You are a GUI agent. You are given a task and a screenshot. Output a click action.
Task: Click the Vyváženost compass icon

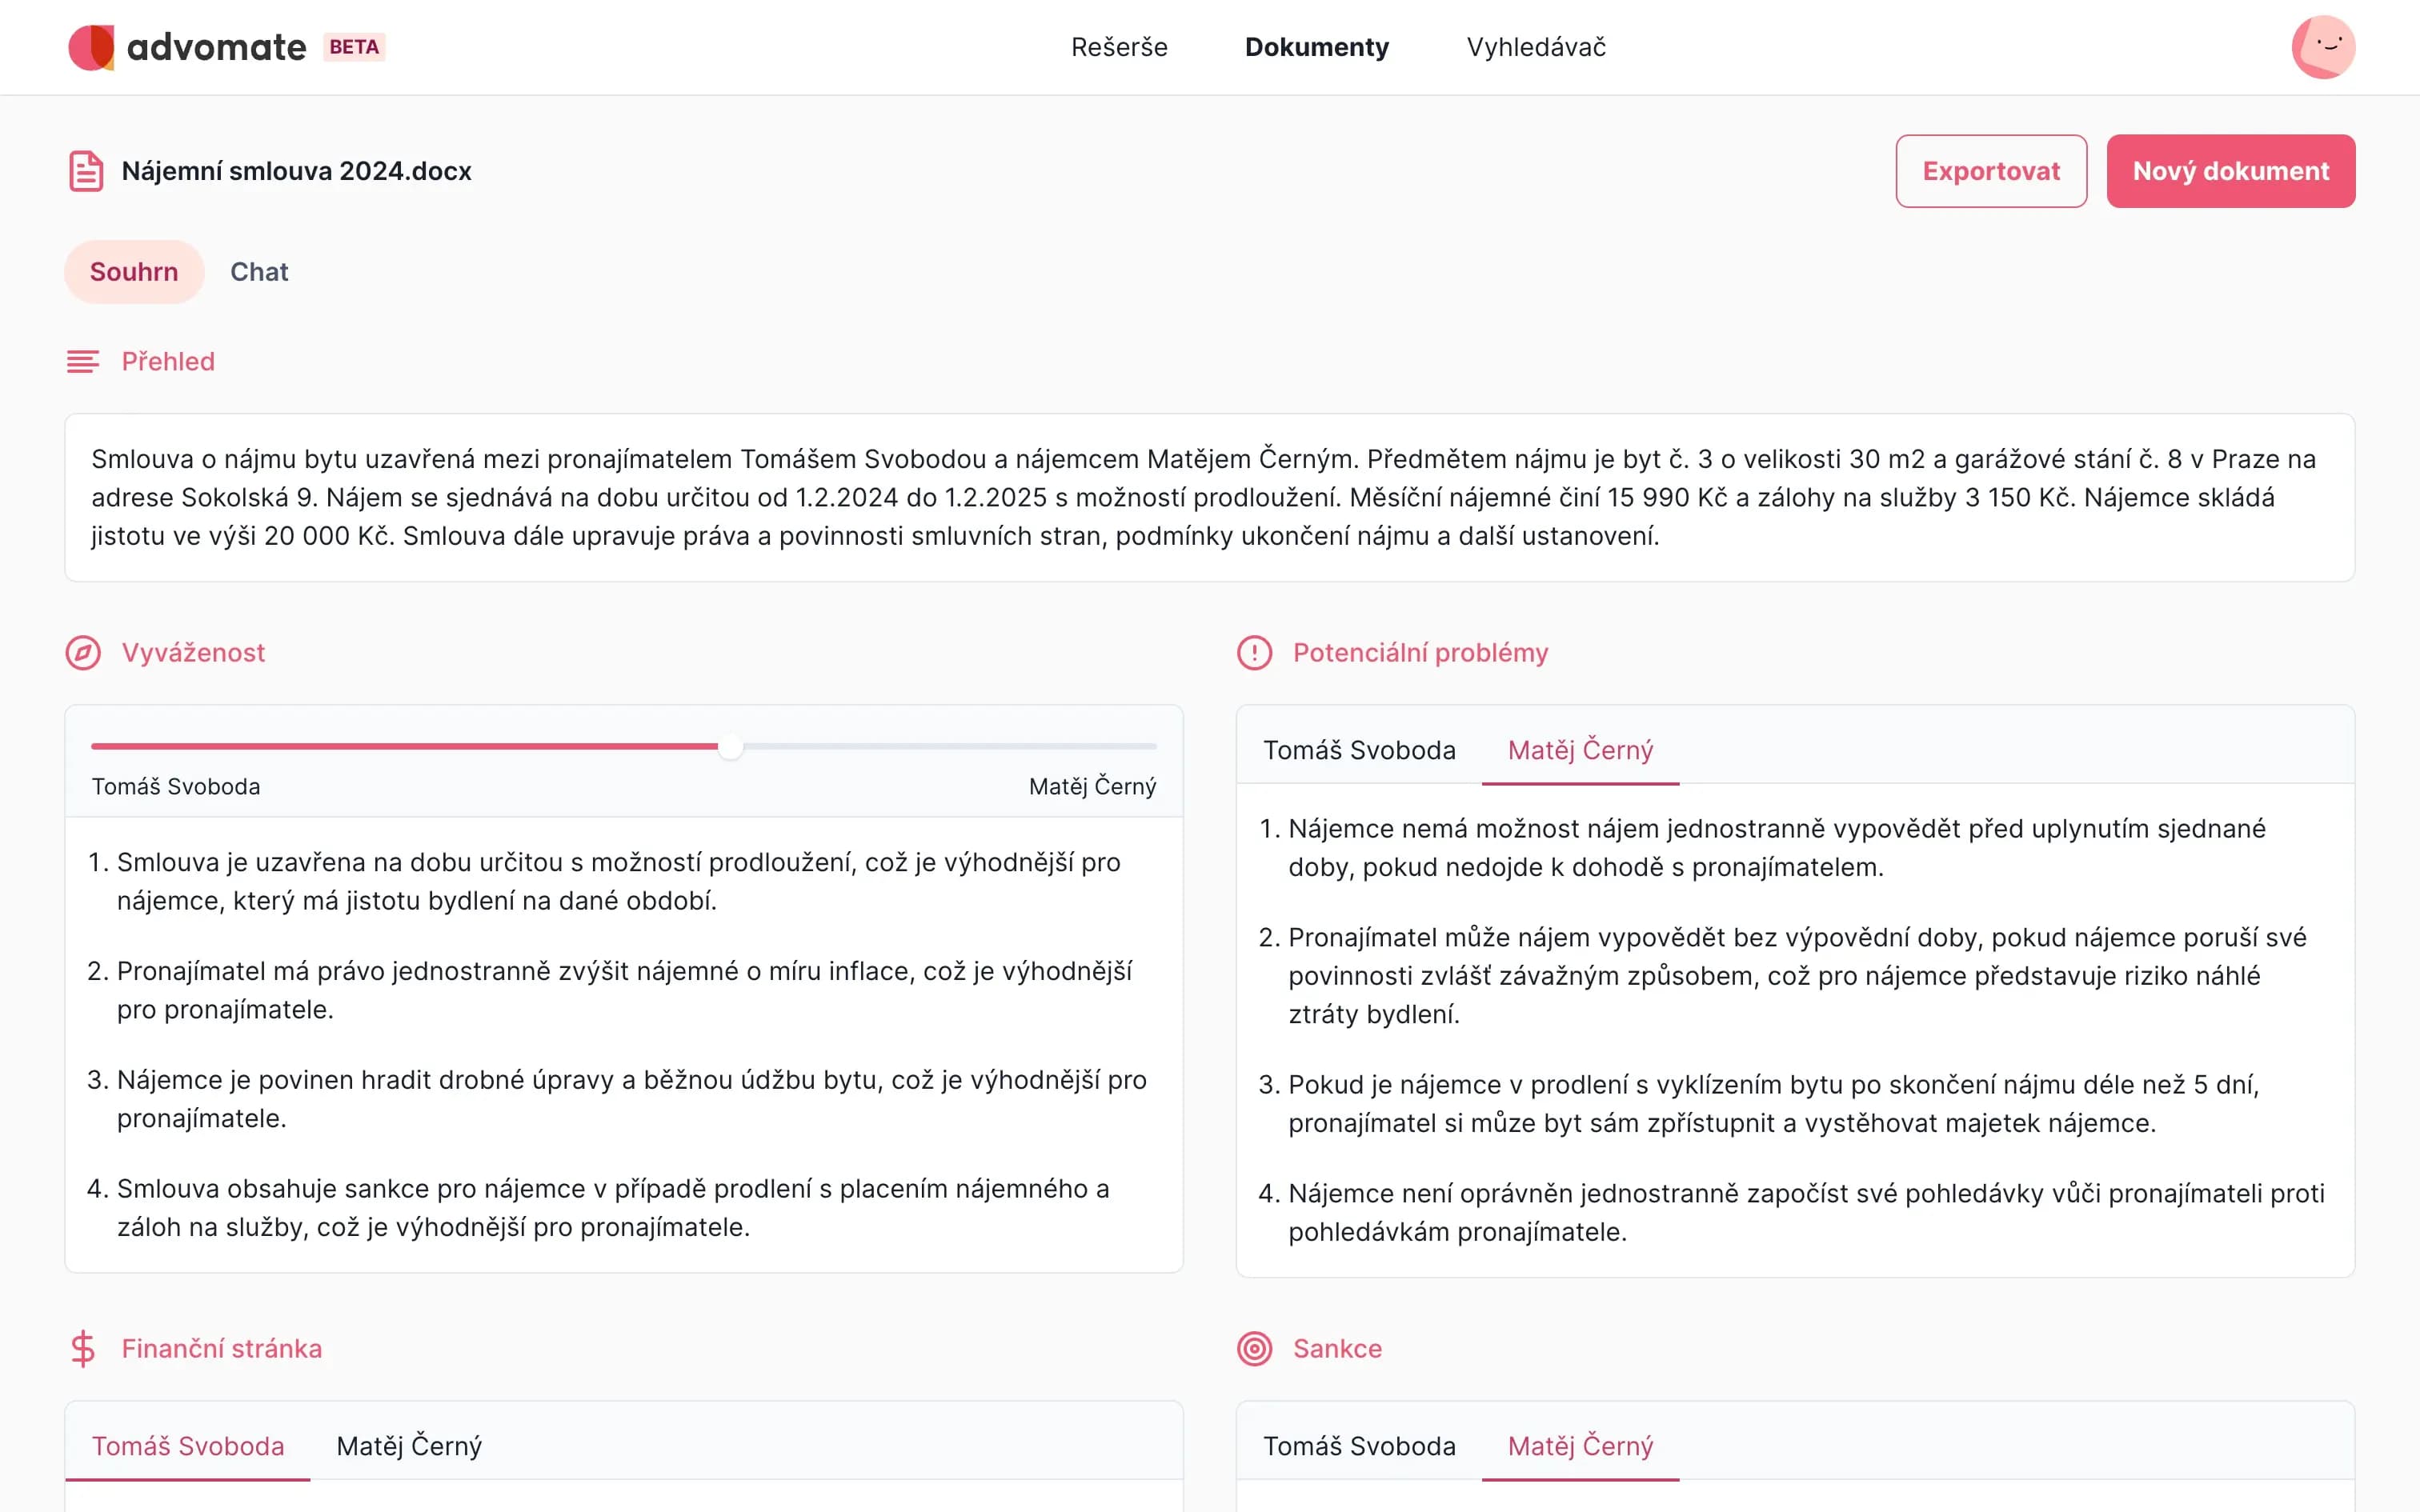tap(83, 653)
